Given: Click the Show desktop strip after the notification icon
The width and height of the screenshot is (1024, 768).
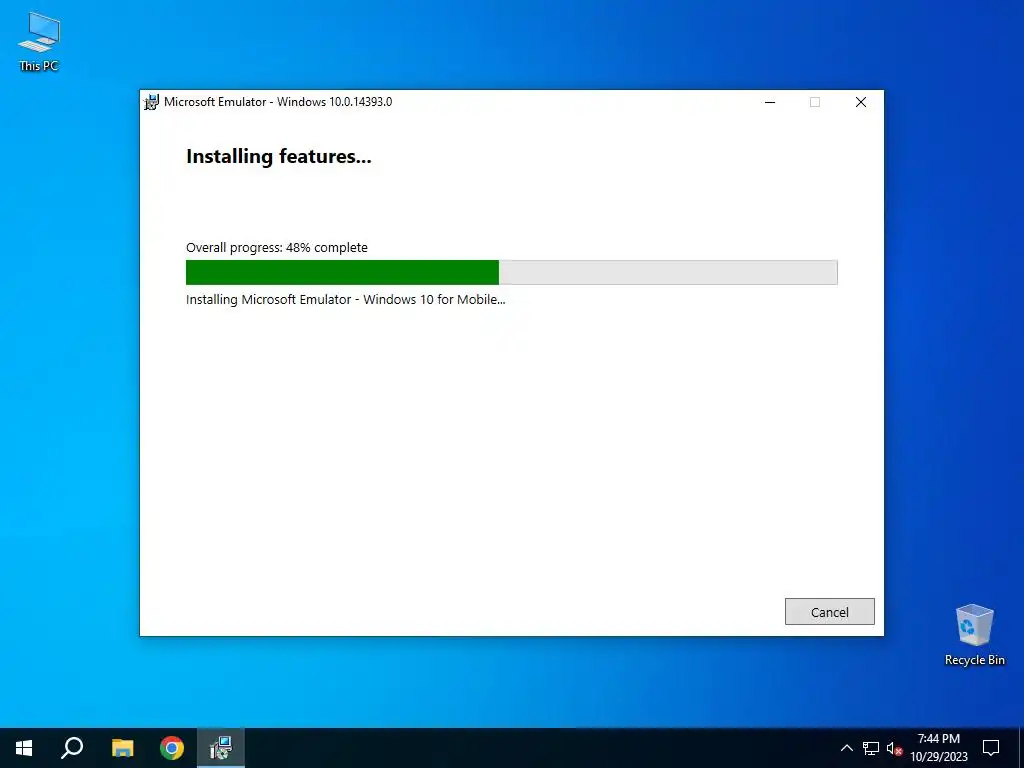Looking at the screenshot, I should 1021,748.
